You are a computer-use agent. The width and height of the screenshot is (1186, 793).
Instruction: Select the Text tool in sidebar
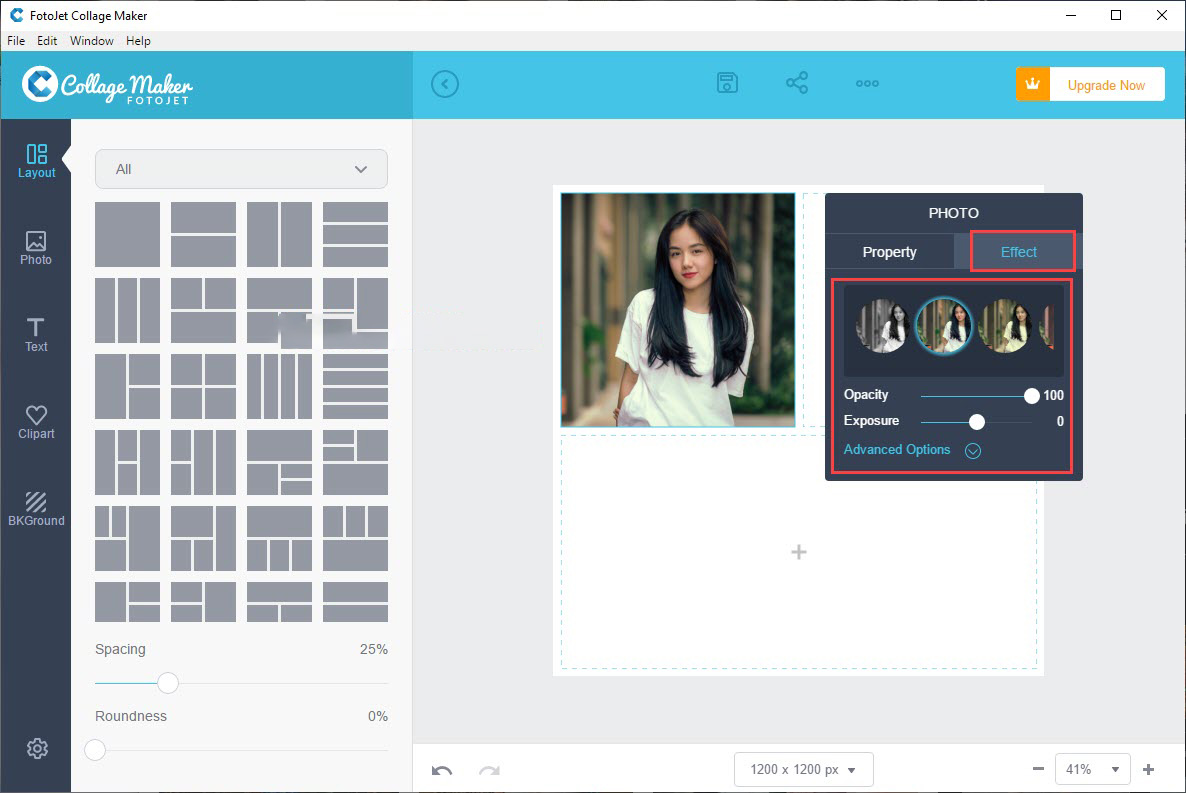(36, 335)
